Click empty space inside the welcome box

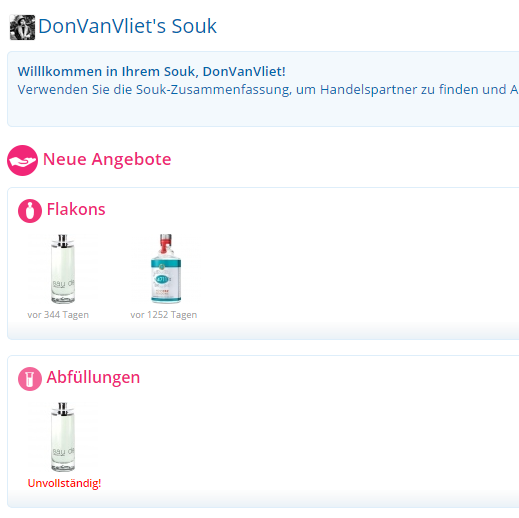point(267,113)
